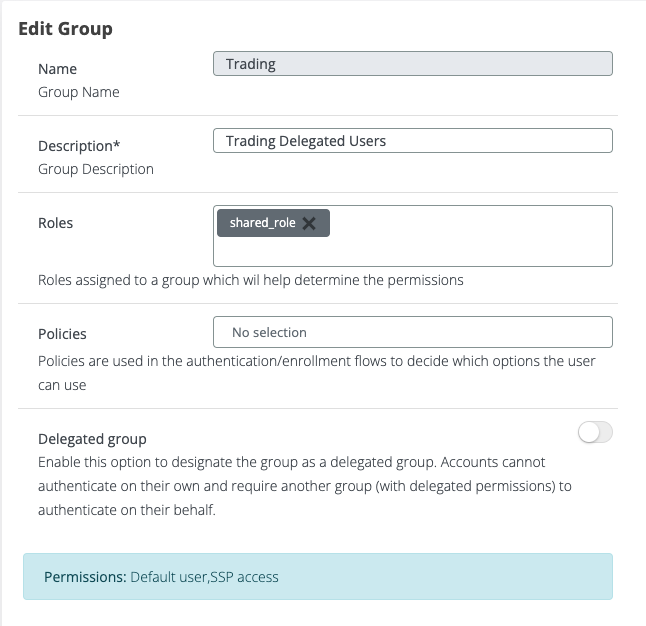Click the Name label
The width and height of the screenshot is (646, 626).
click(x=57, y=69)
